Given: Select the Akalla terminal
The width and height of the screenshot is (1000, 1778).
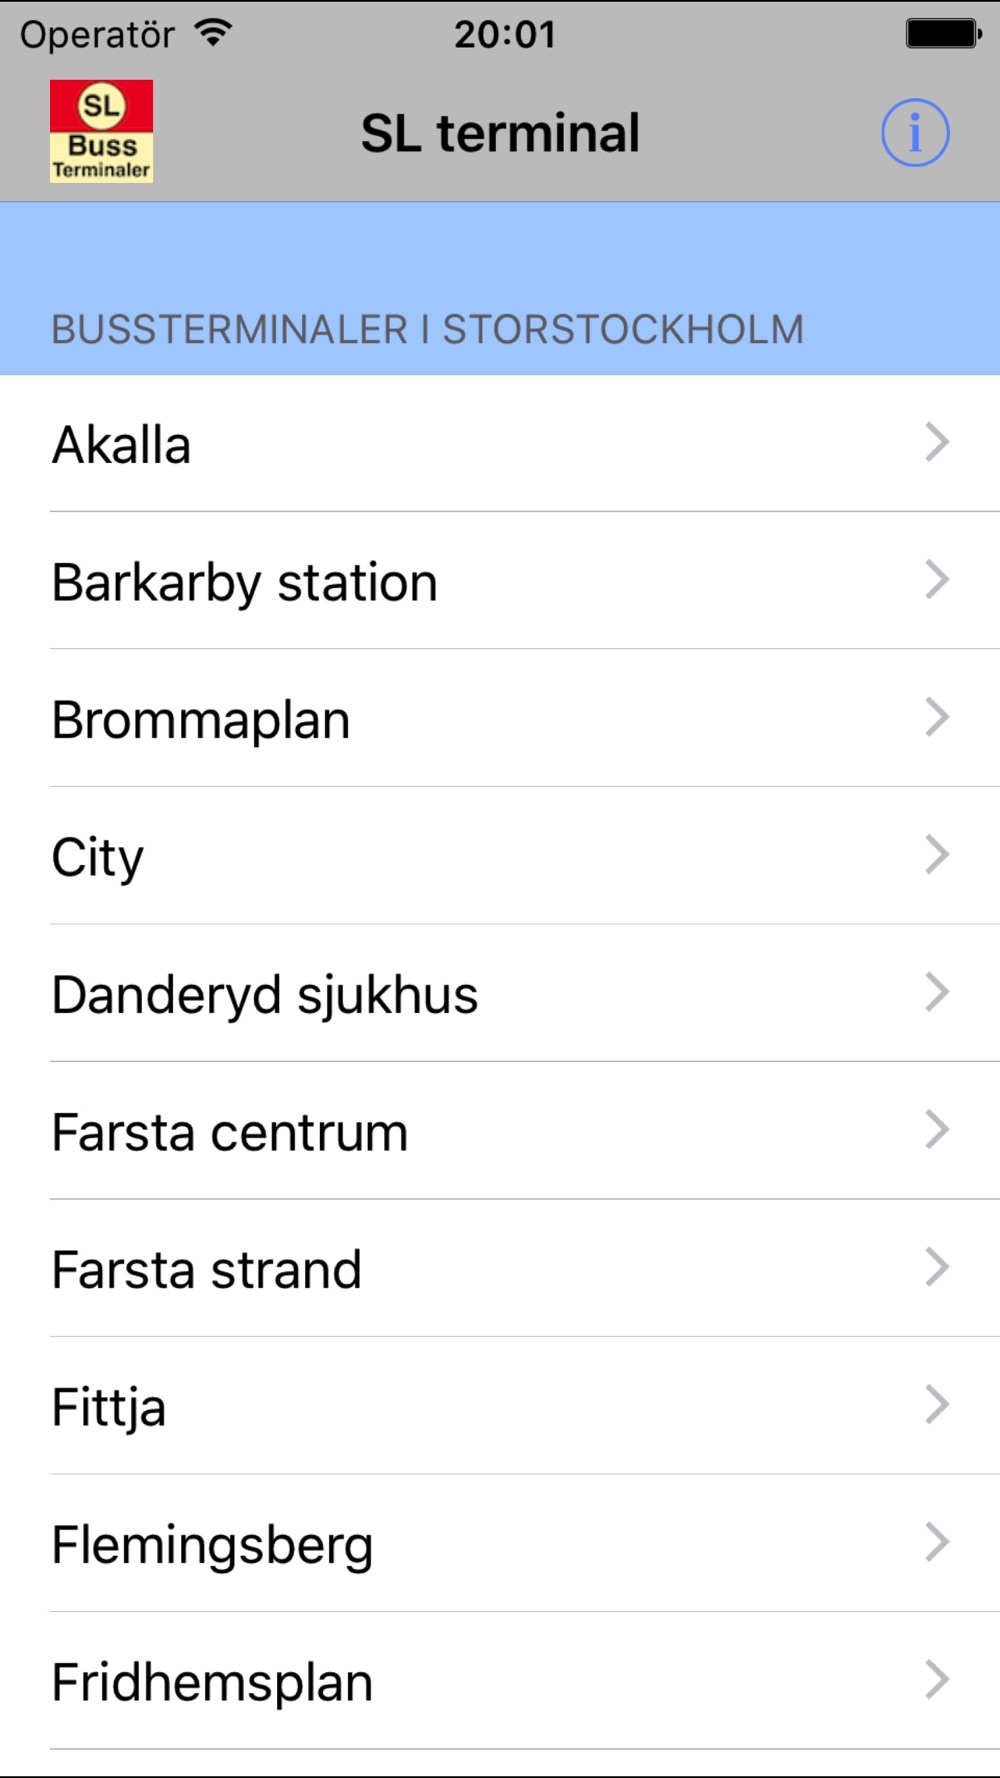Looking at the screenshot, I should point(500,444).
